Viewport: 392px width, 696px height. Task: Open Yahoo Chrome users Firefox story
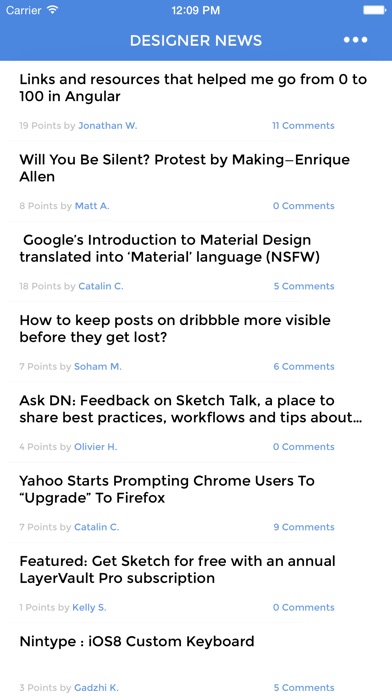(167, 490)
